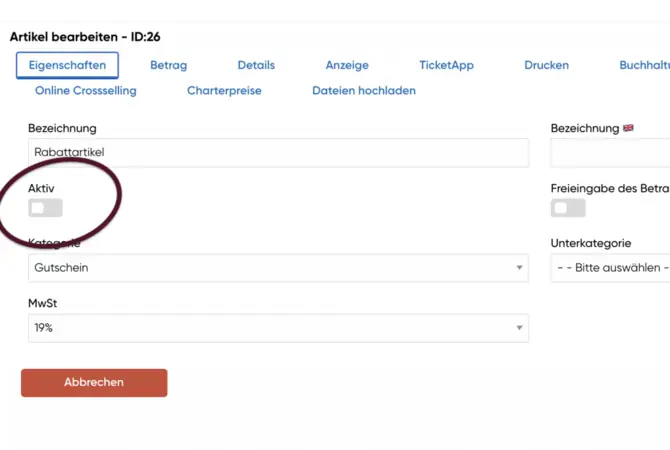Open the Eigenschaften tab

[68, 65]
